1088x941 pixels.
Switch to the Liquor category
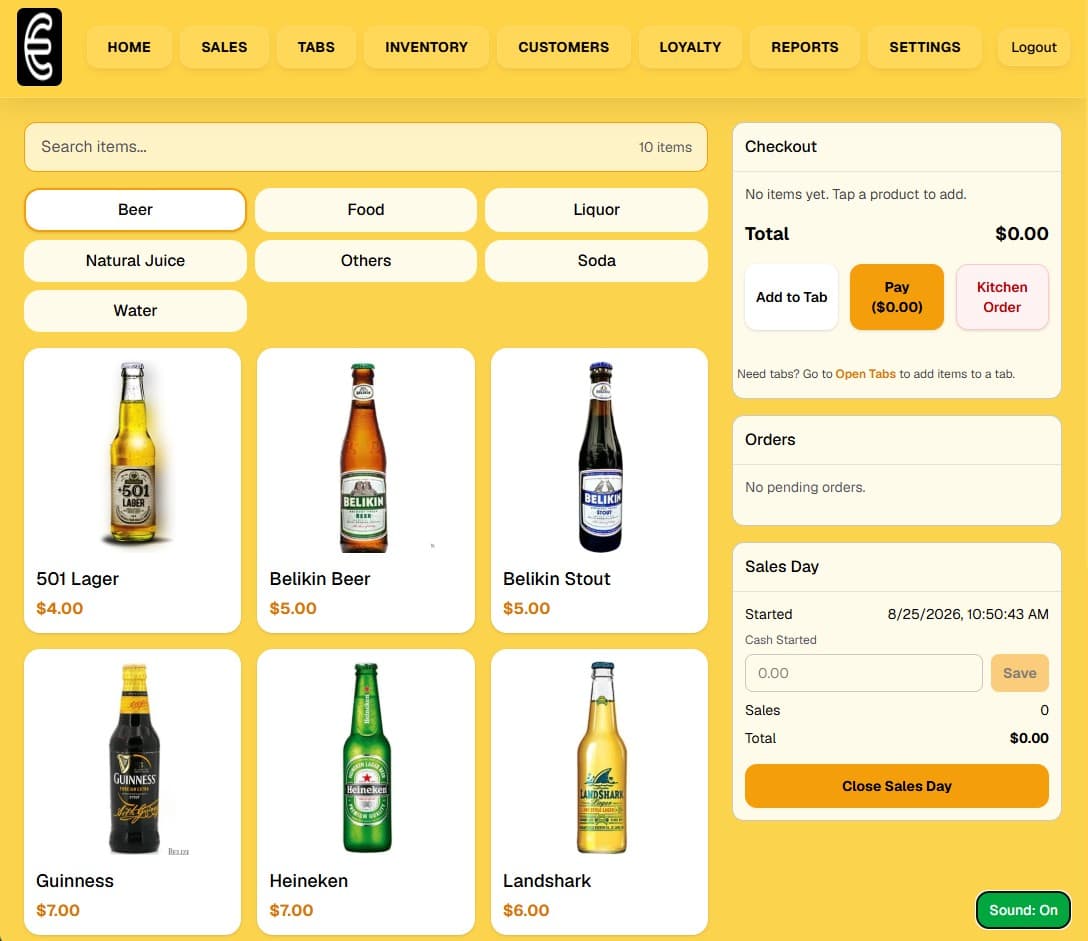[x=596, y=210]
